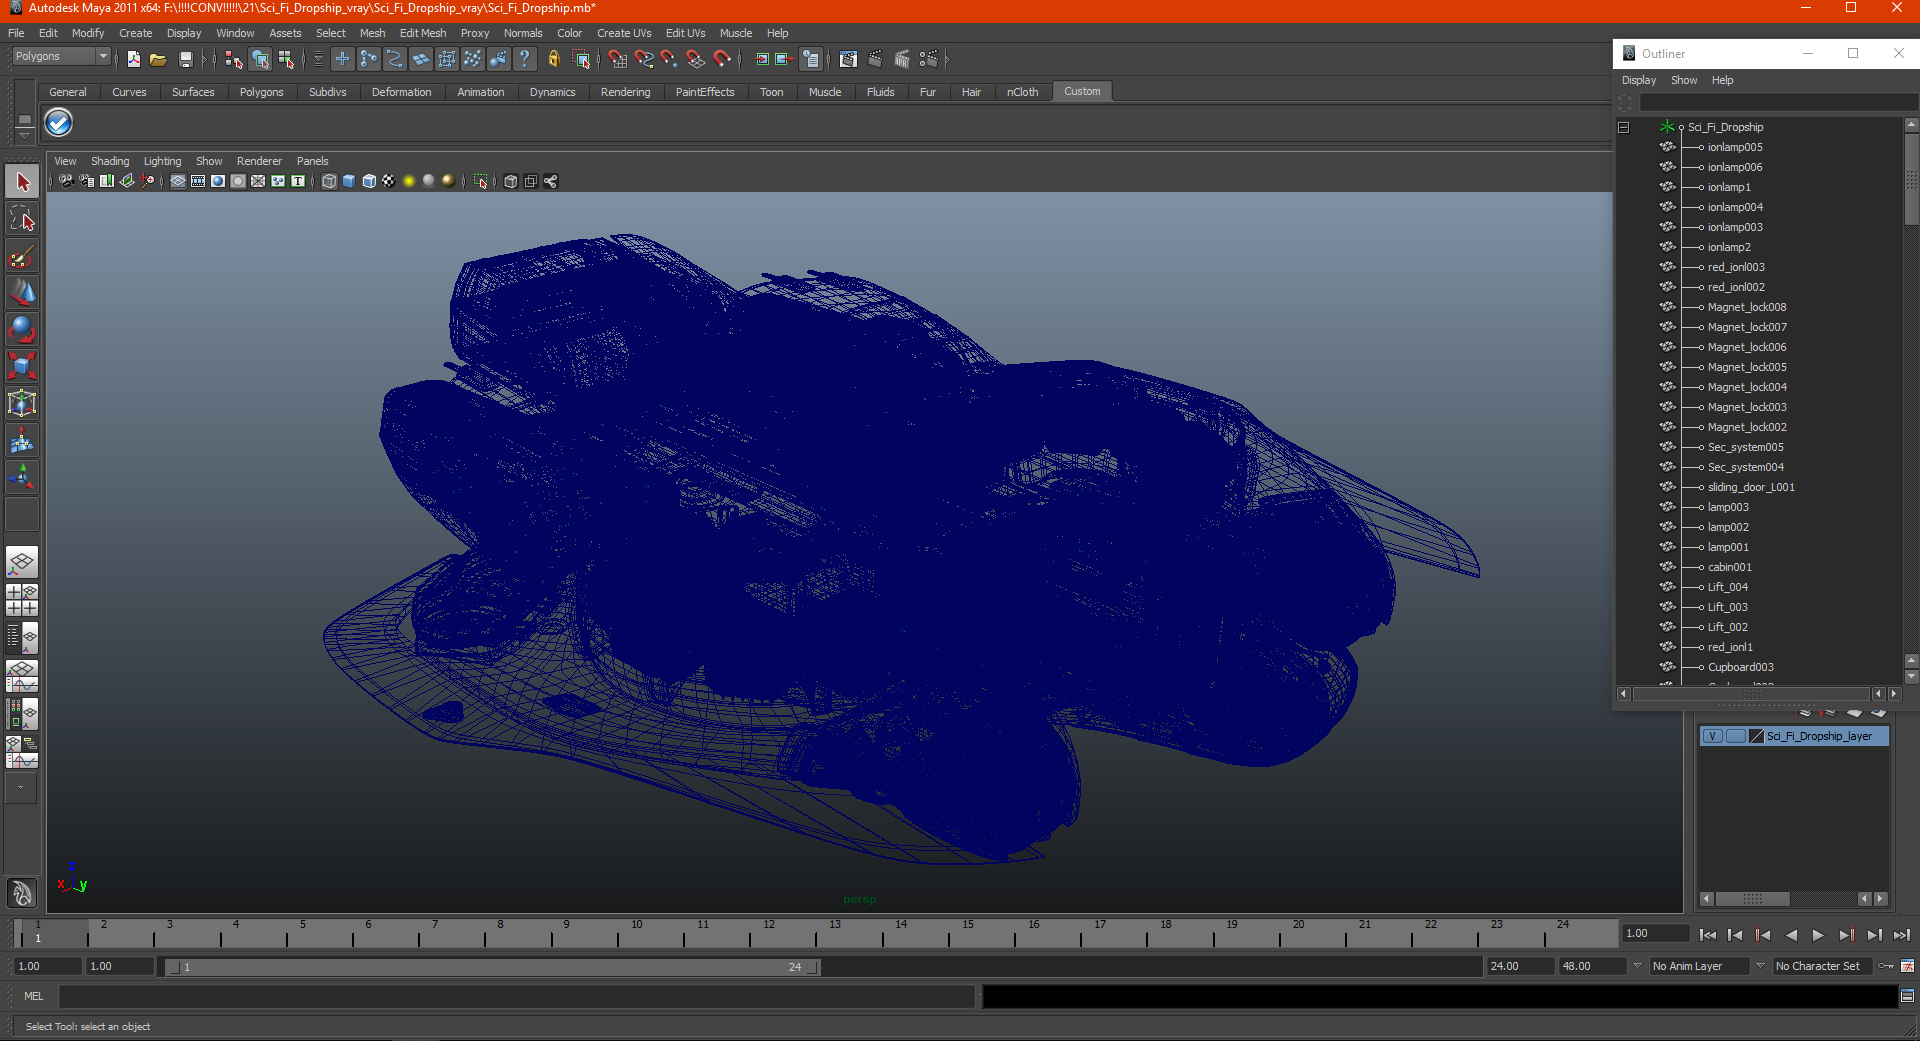Screen dimensions: 1920x1041
Task: Click the MEL command input field
Action: click(517, 996)
